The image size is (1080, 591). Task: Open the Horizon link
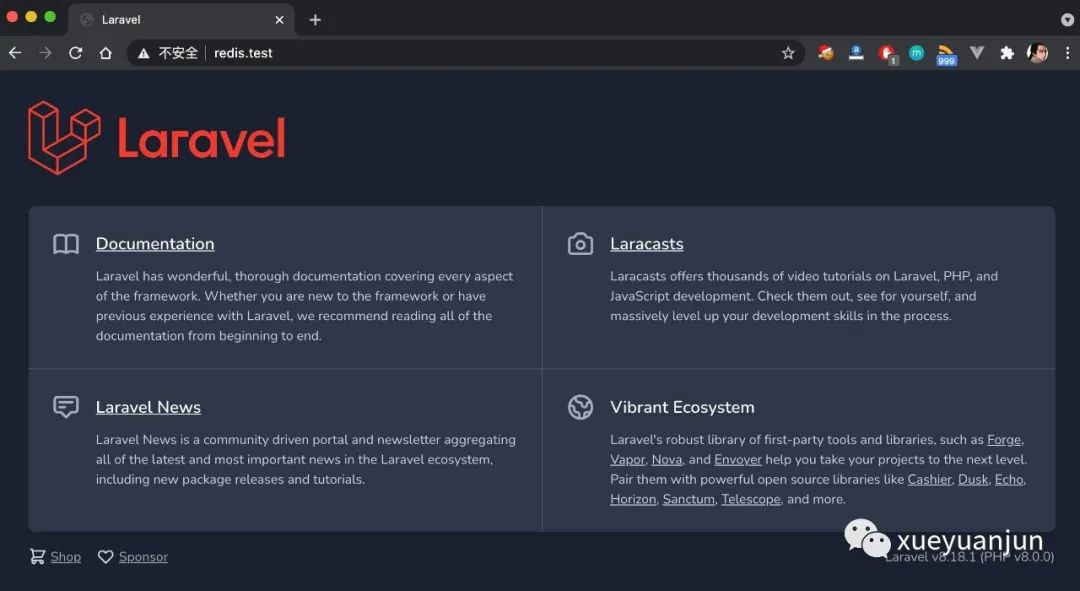pyautogui.click(x=633, y=499)
